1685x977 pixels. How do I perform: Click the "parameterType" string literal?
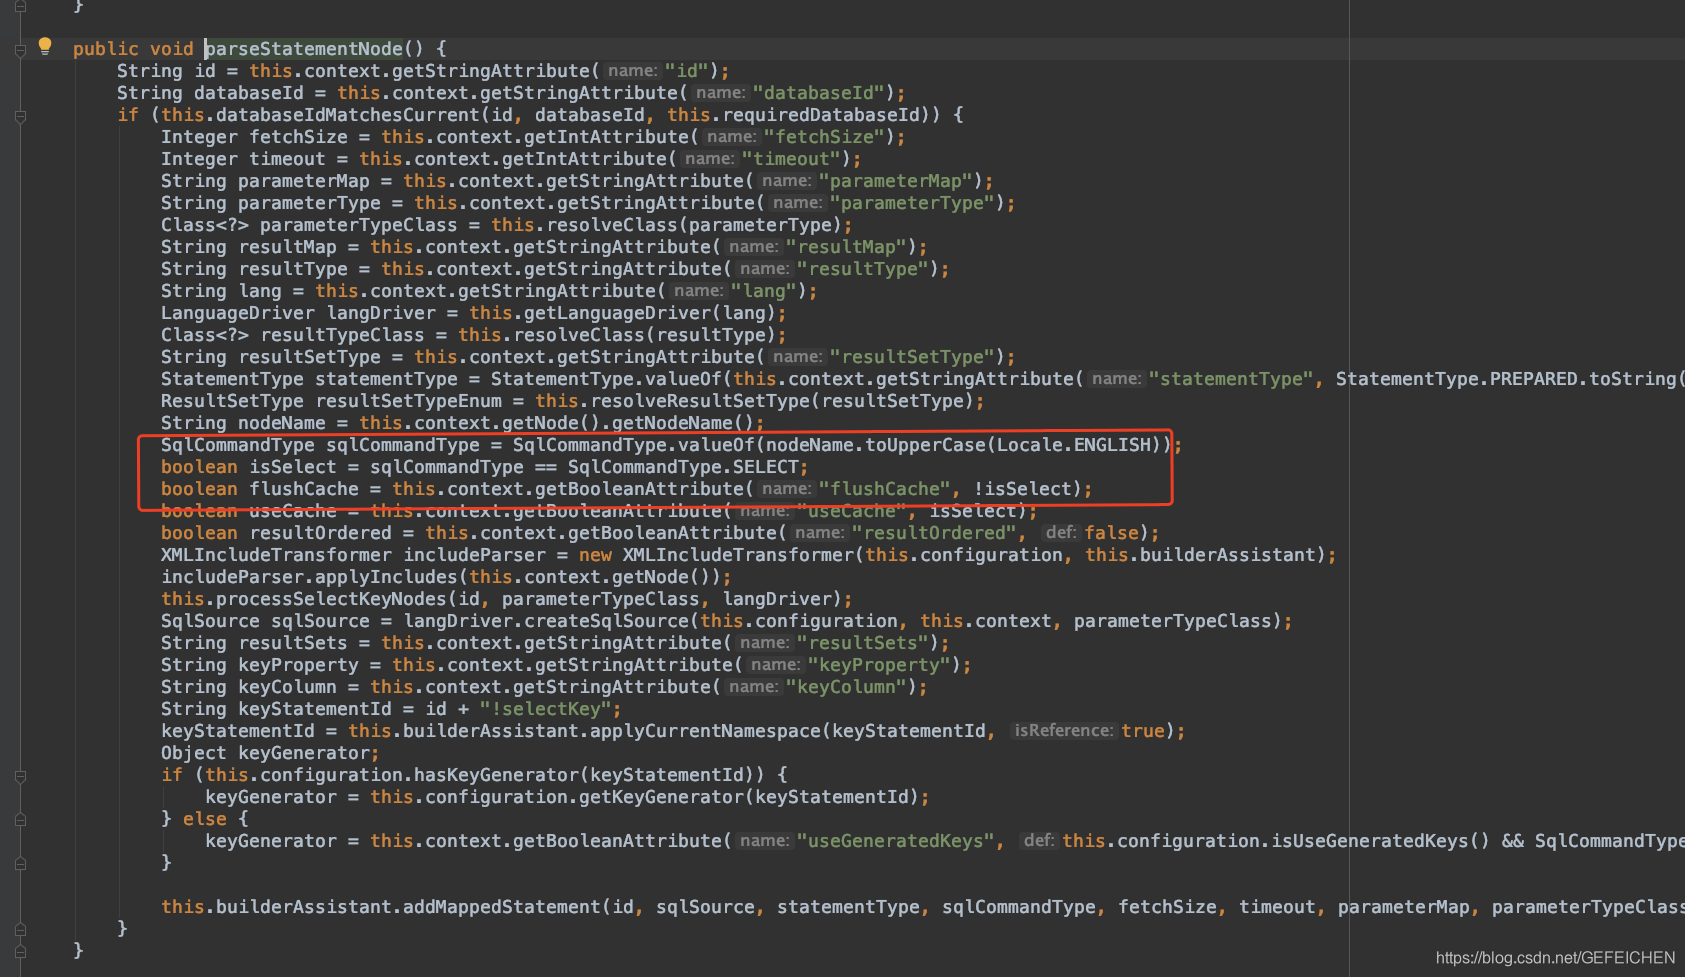click(x=912, y=203)
